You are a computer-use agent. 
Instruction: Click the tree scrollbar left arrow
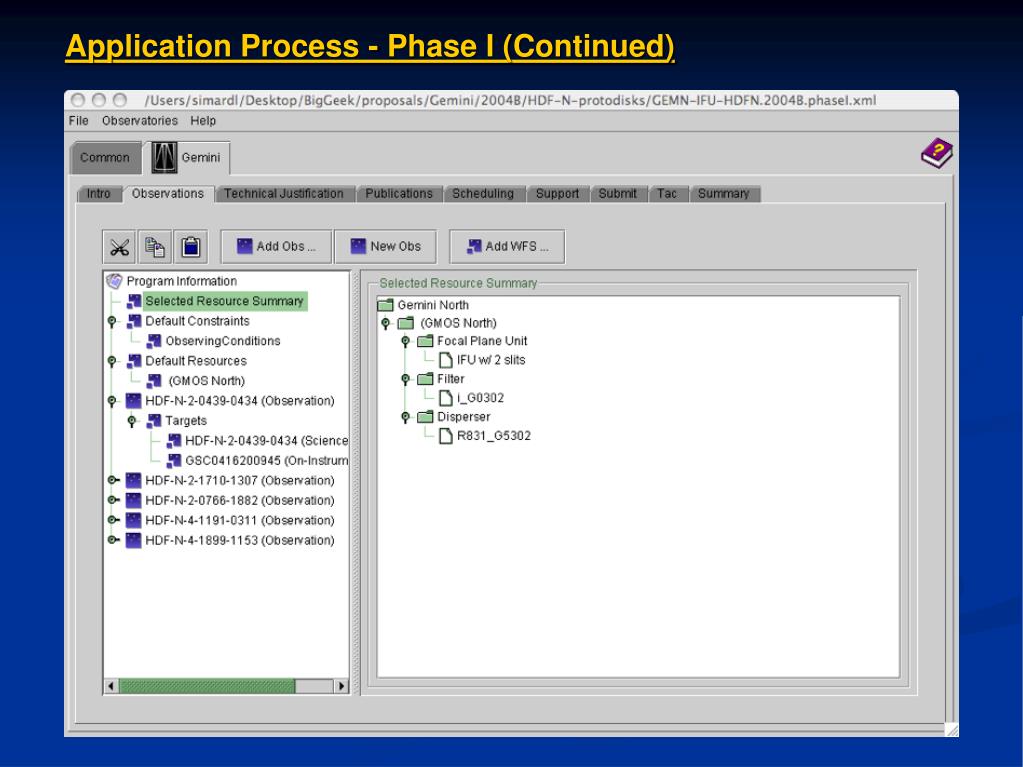(x=111, y=686)
